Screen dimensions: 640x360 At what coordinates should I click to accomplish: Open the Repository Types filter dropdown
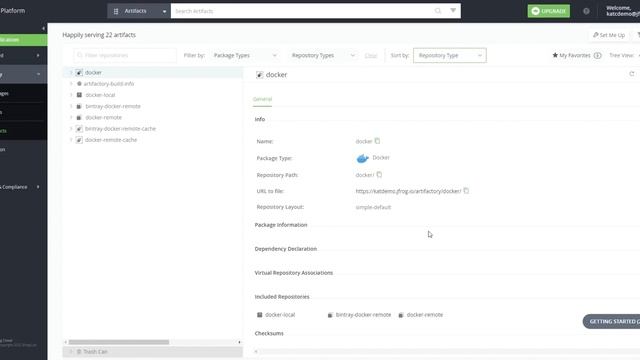coord(323,56)
